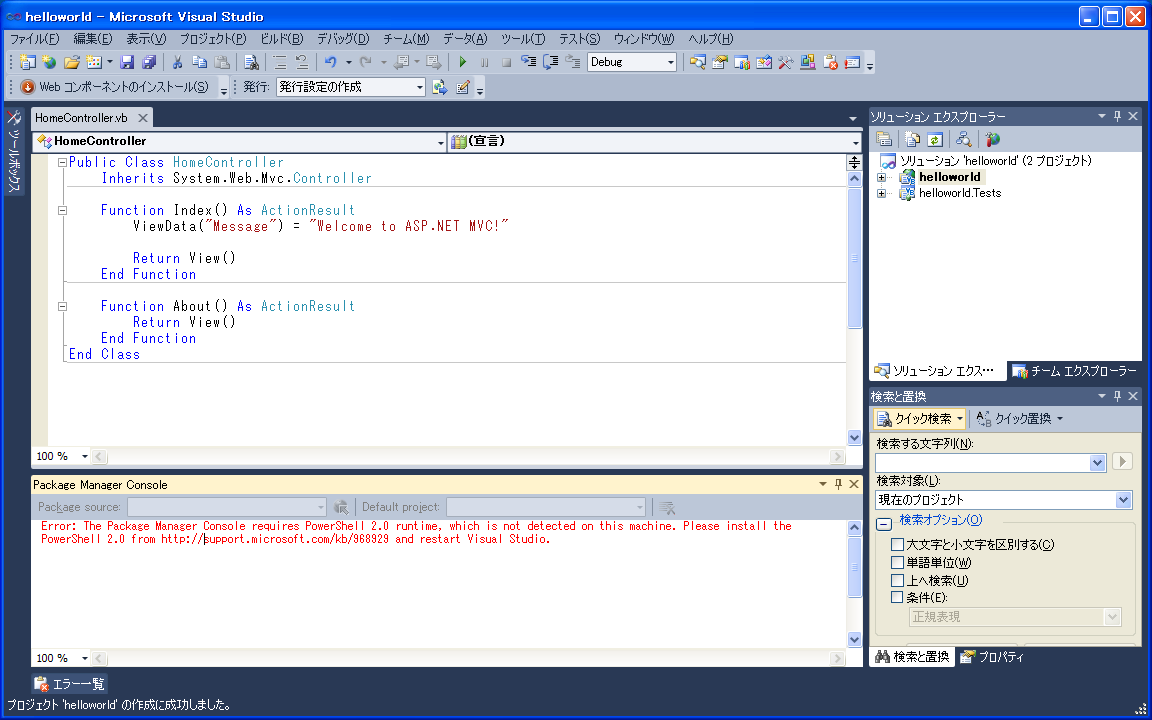
Task: Click the Open File folder icon
Action: click(71, 62)
